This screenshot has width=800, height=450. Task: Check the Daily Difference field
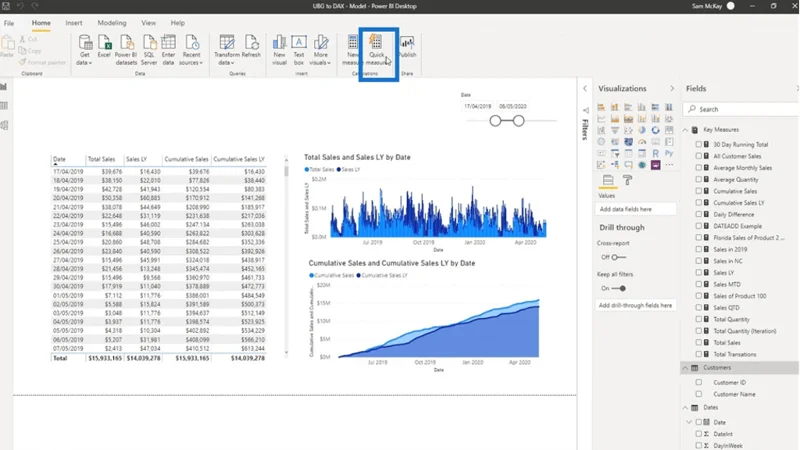coord(699,214)
